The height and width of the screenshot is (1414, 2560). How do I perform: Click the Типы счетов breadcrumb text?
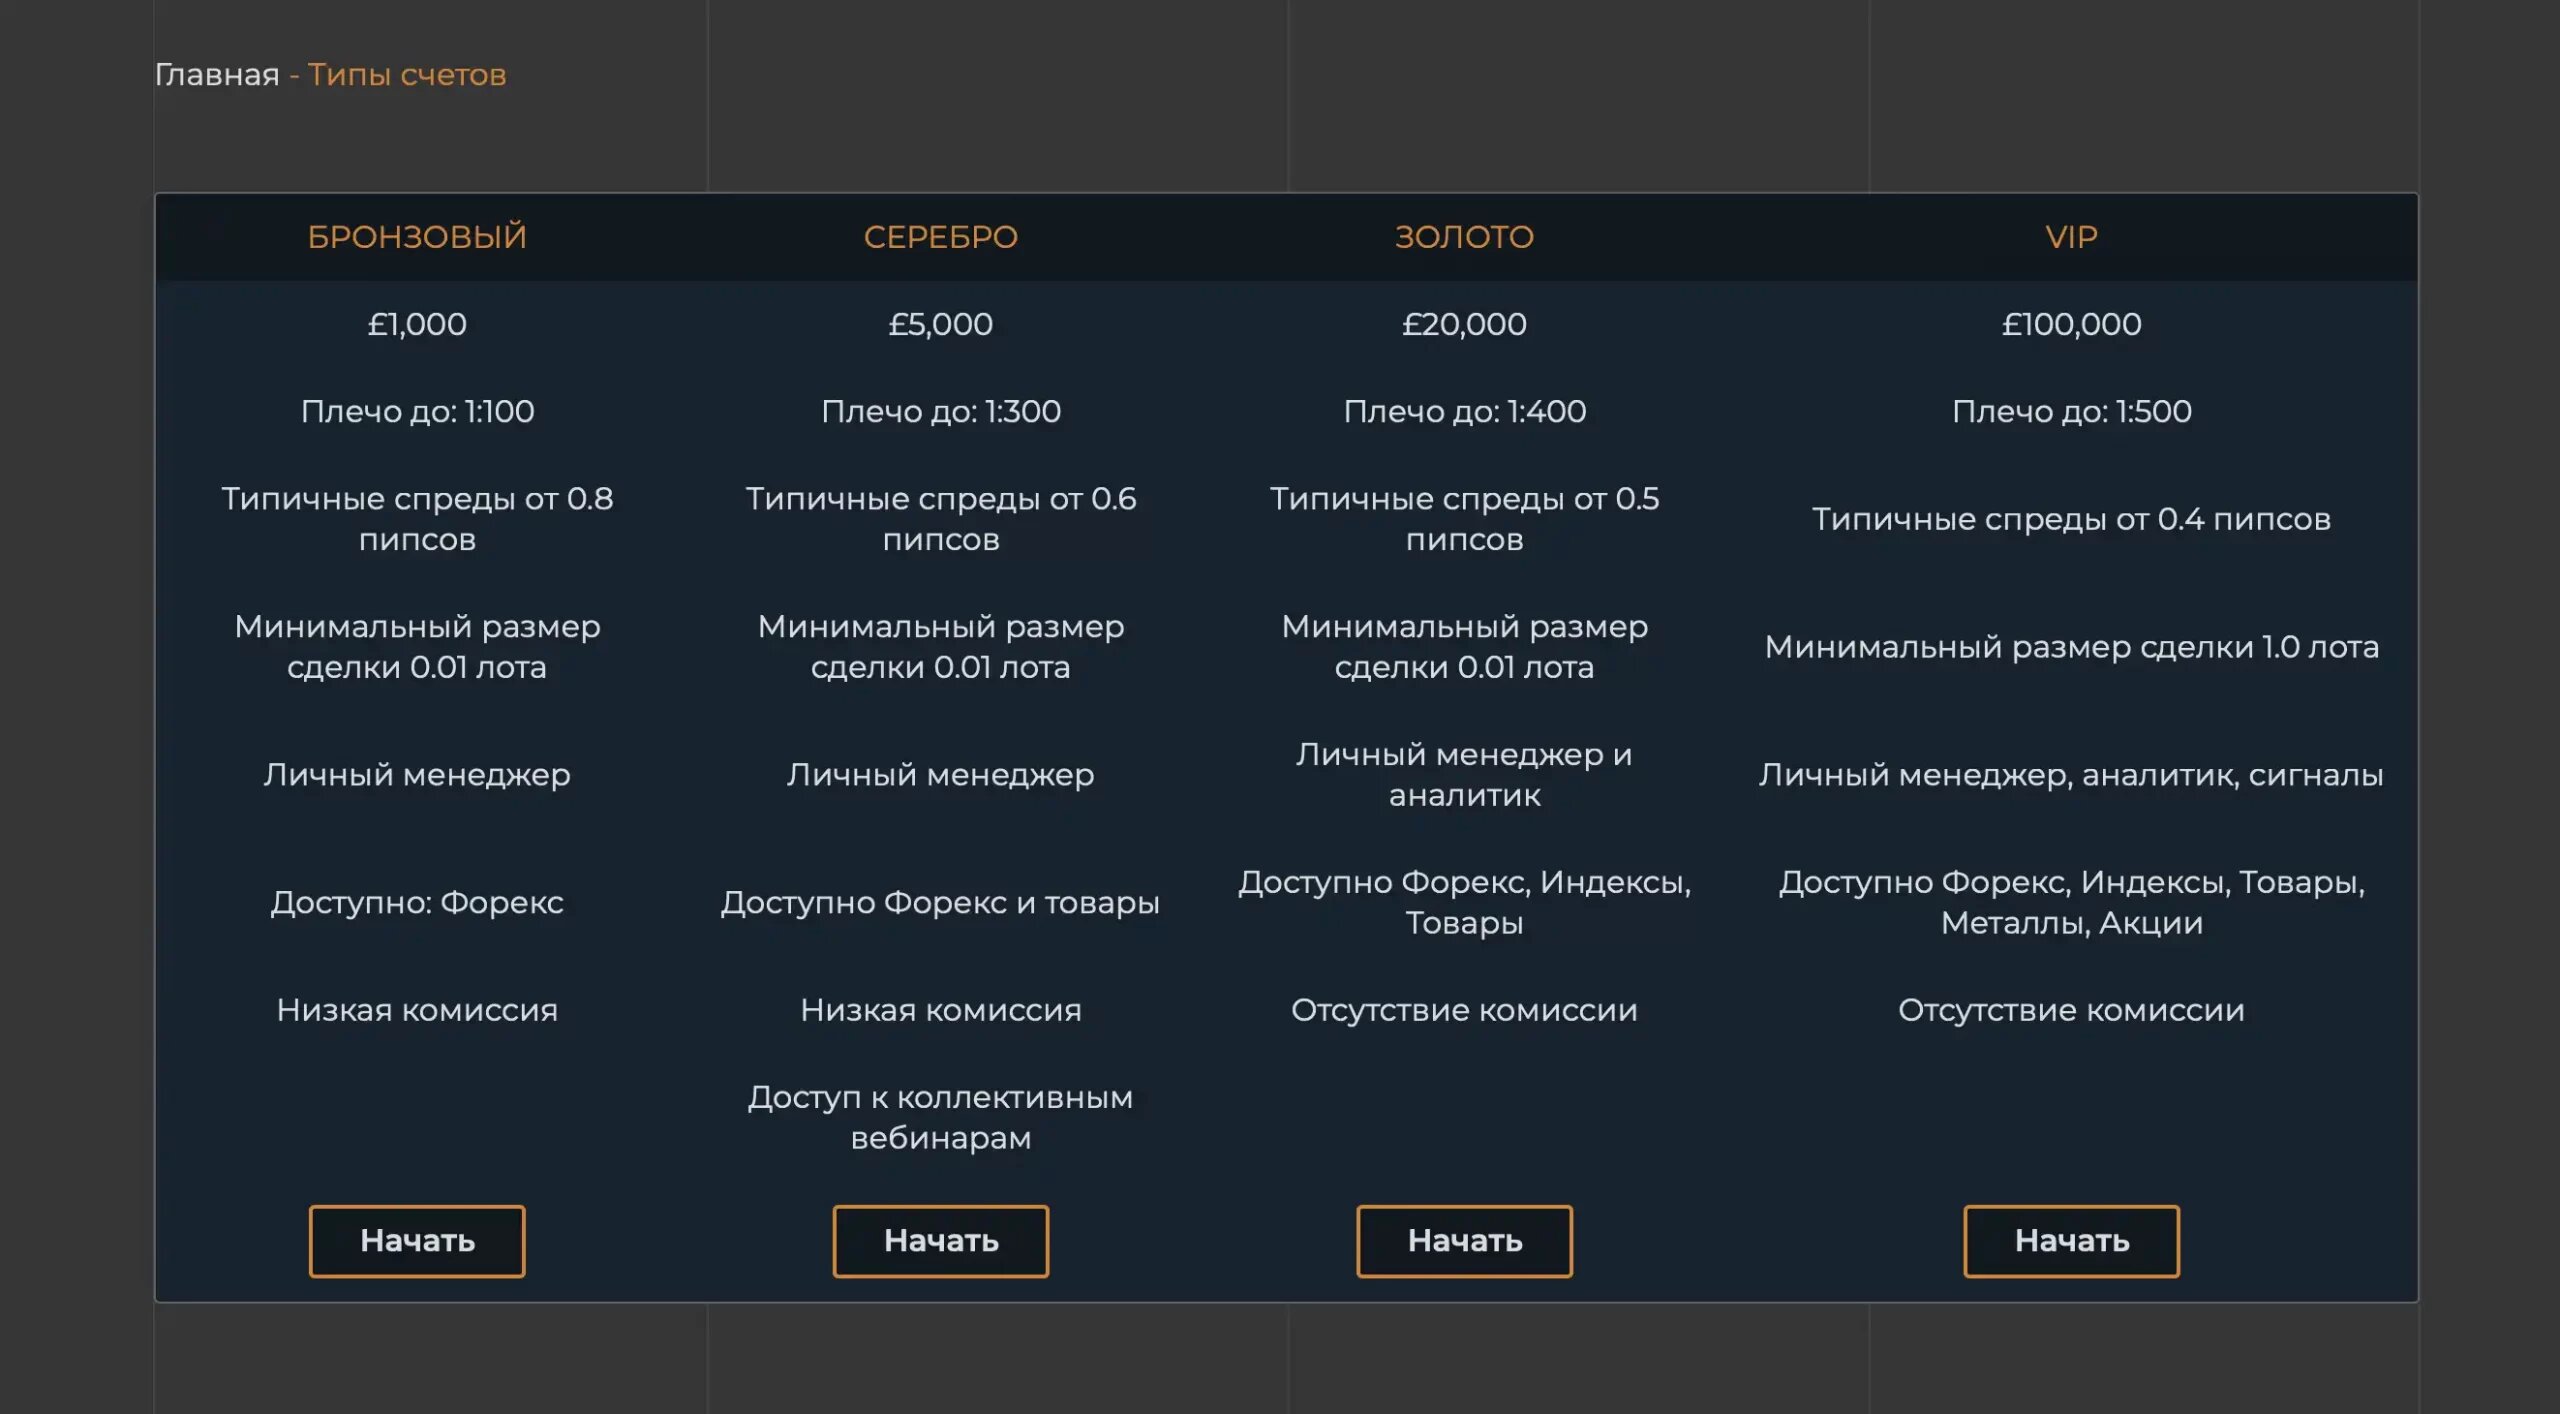[406, 75]
